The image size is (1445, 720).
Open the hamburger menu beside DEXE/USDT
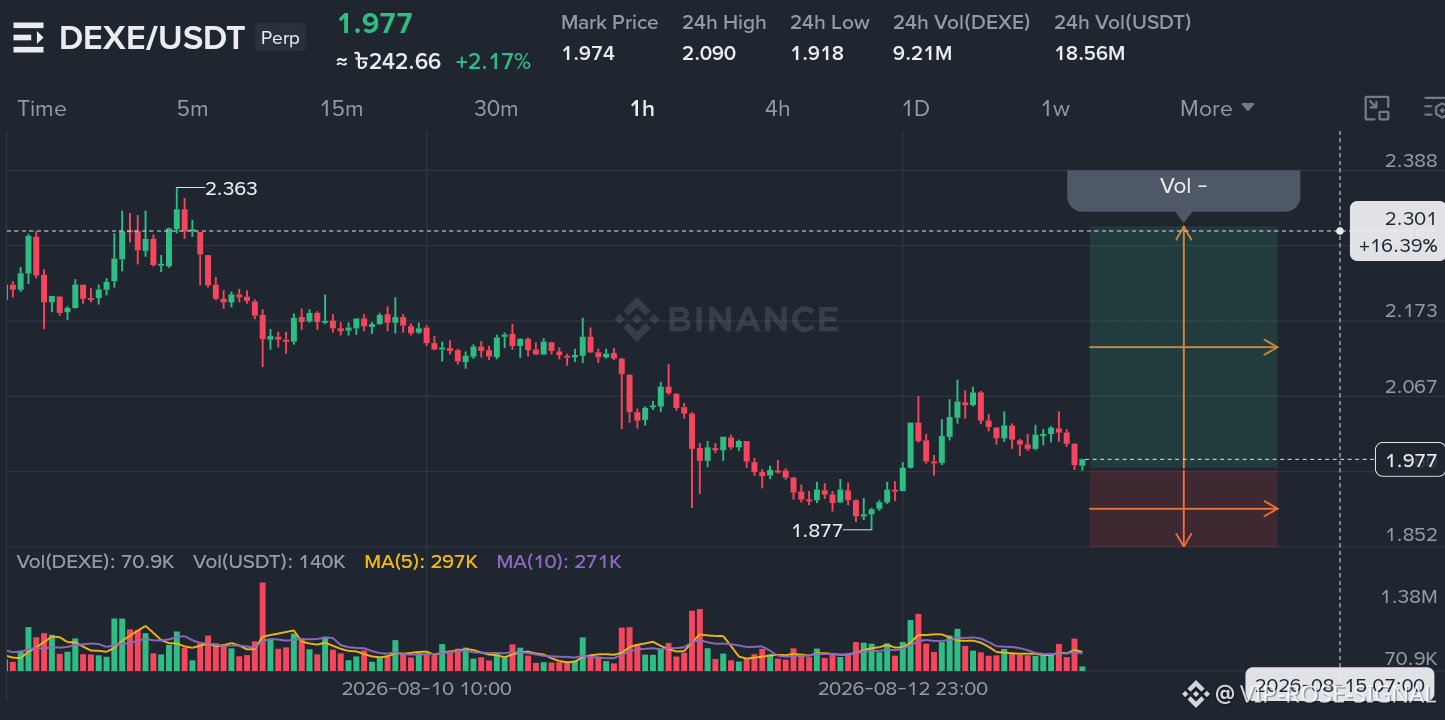tap(28, 39)
